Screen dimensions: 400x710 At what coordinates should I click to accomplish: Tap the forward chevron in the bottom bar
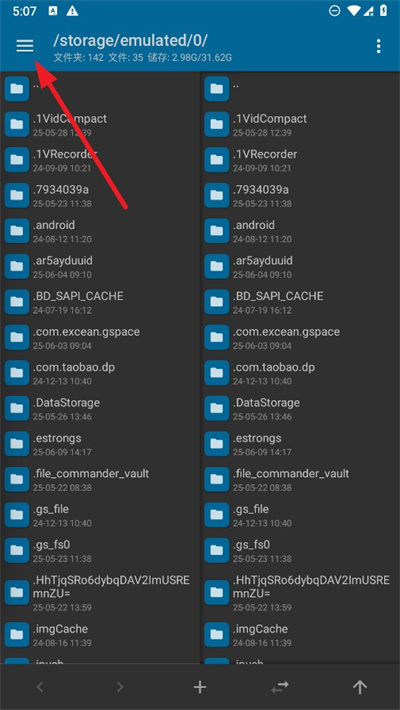pyautogui.click(x=120, y=687)
